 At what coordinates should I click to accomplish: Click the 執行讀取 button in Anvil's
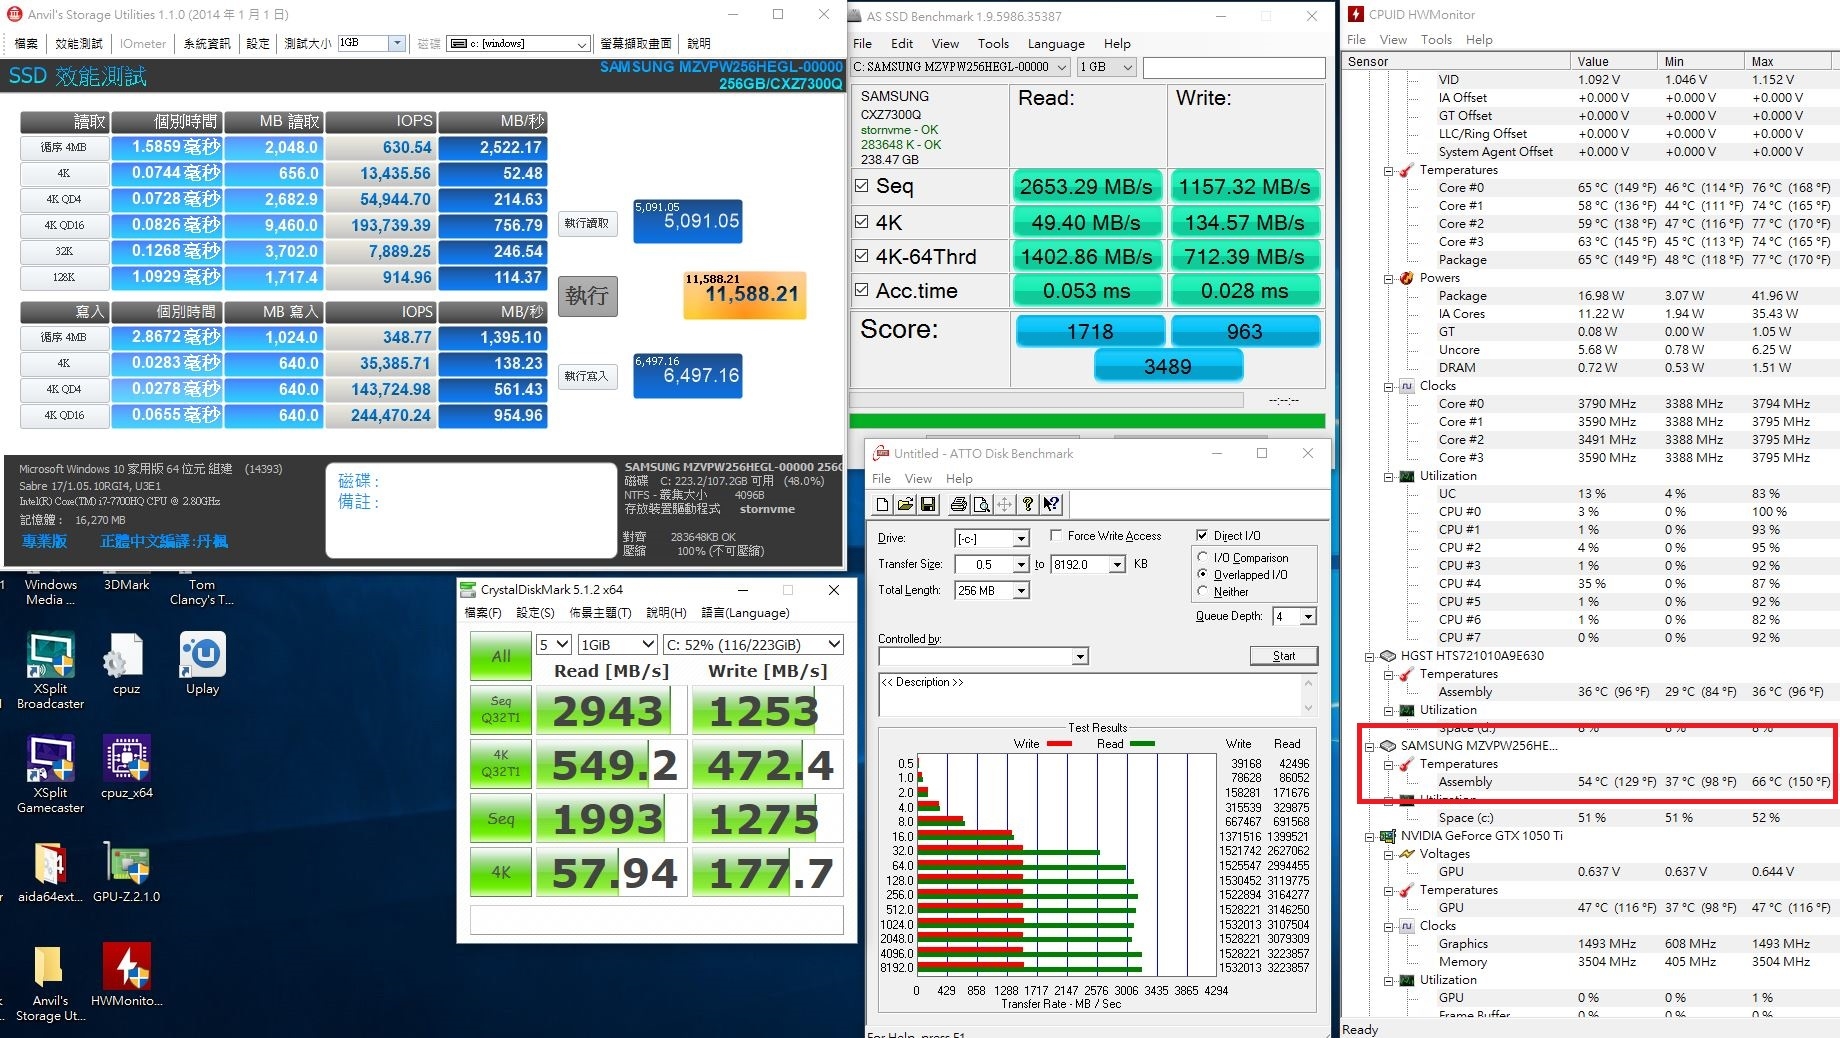coord(587,223)
